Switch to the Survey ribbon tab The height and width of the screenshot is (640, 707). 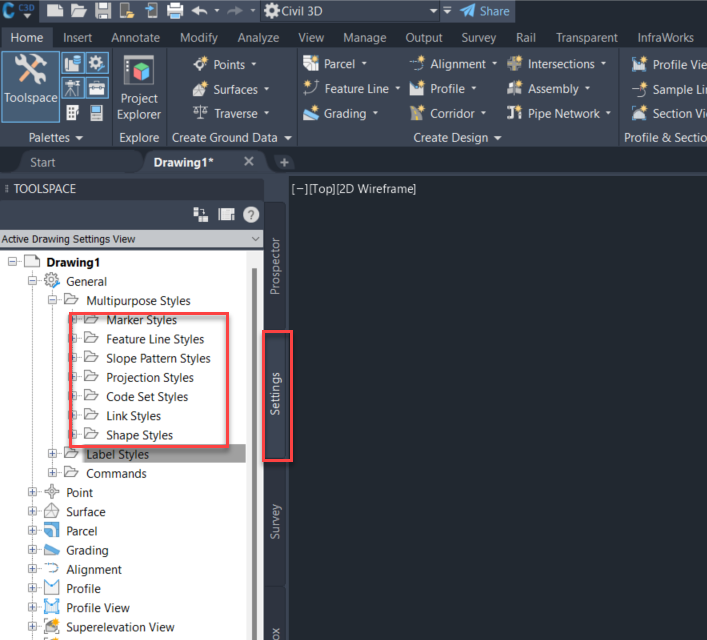[478, 37]
